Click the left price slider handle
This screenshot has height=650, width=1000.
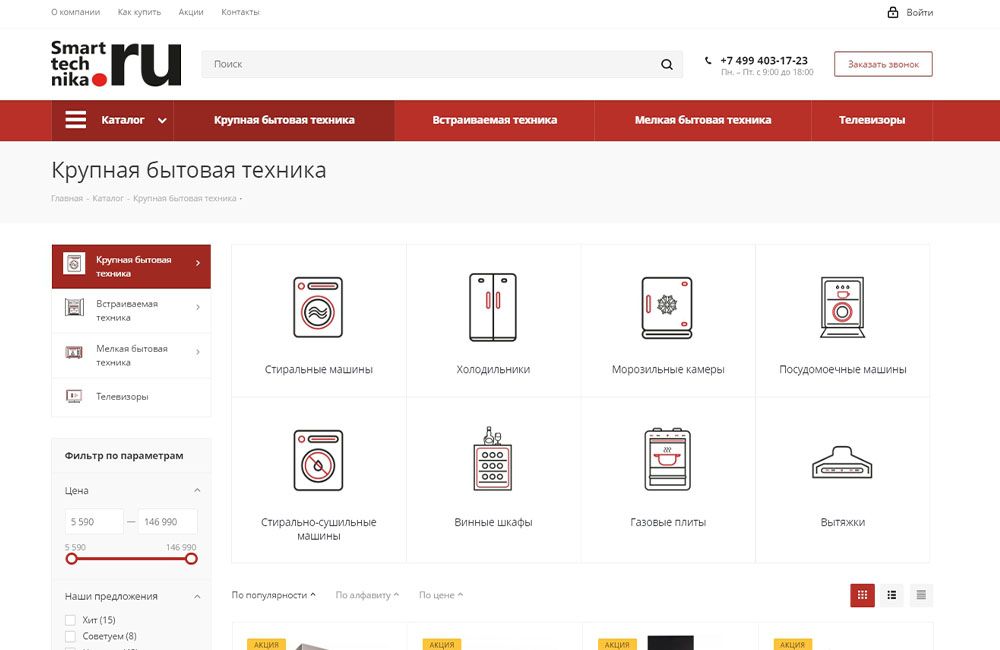[x=71, y=559]
